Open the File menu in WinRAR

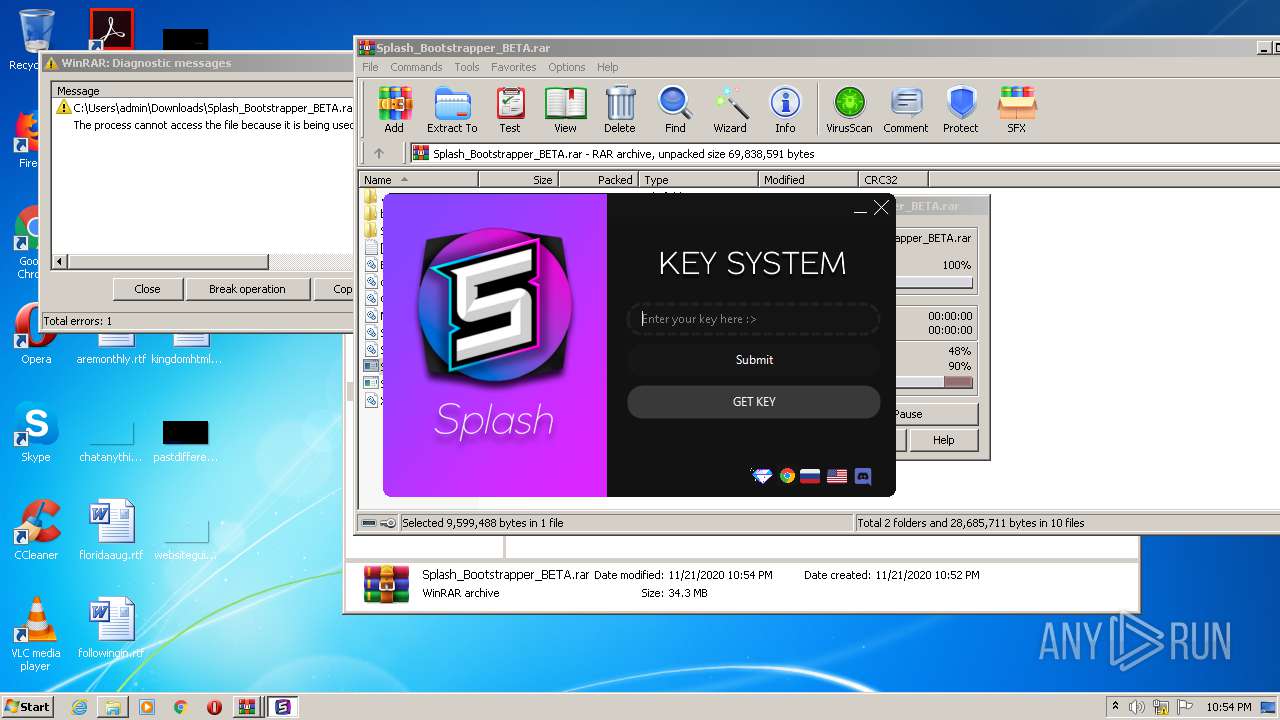point(370,67)
